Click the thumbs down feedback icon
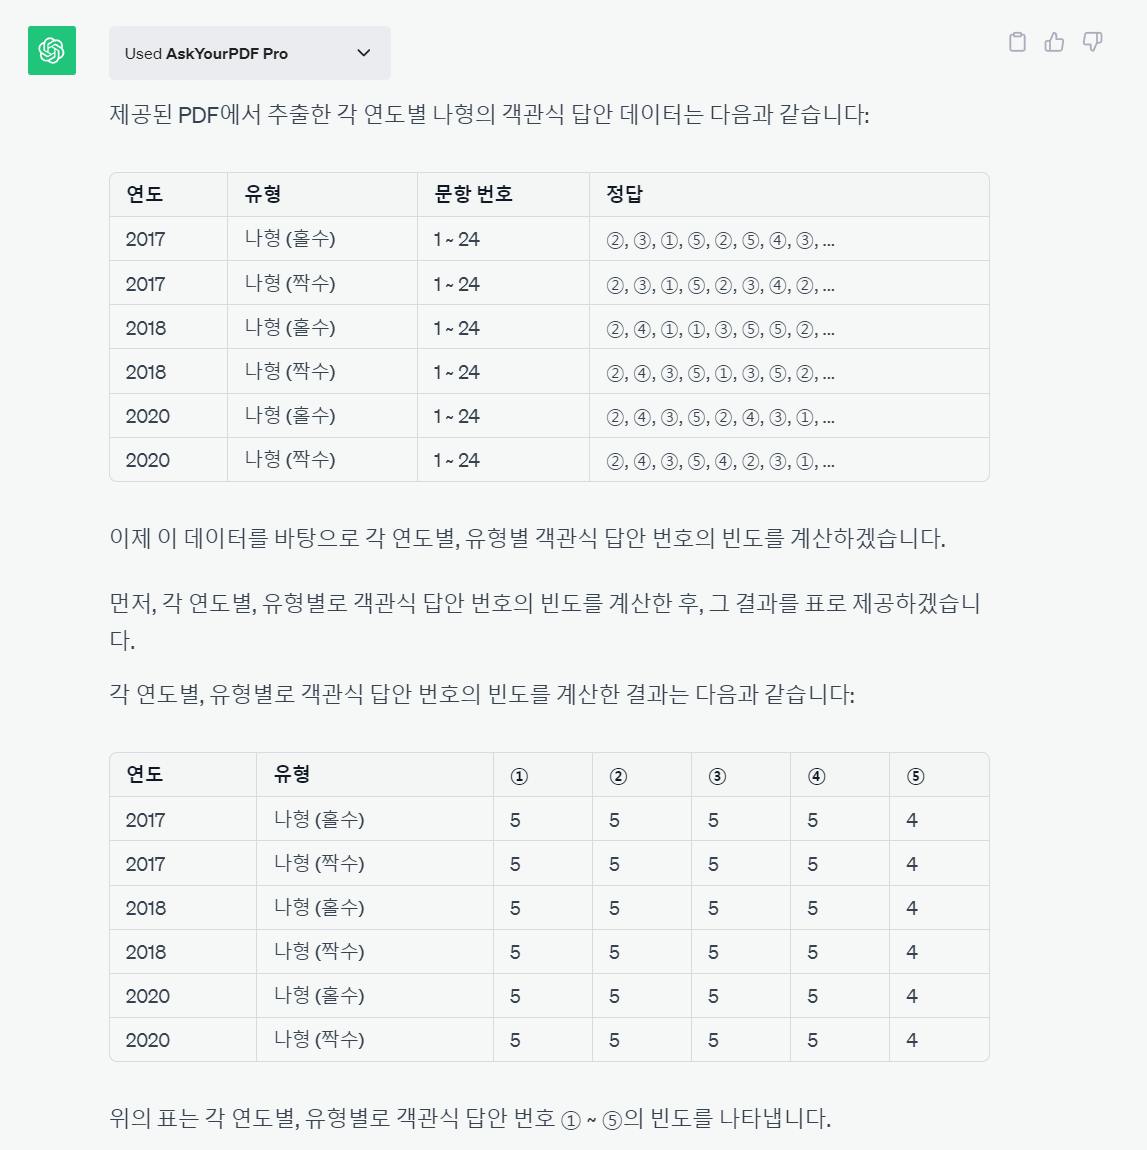The height and width of the screenshot is (1150, 1147). (x=1092, y=42)
